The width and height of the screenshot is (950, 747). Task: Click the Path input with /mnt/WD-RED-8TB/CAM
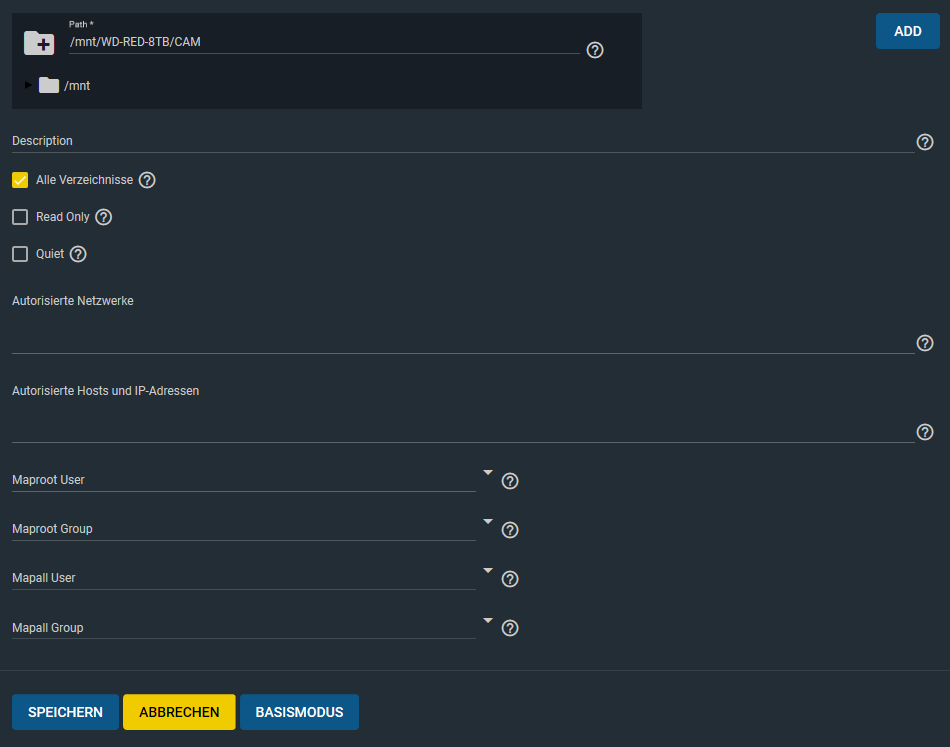324,42
